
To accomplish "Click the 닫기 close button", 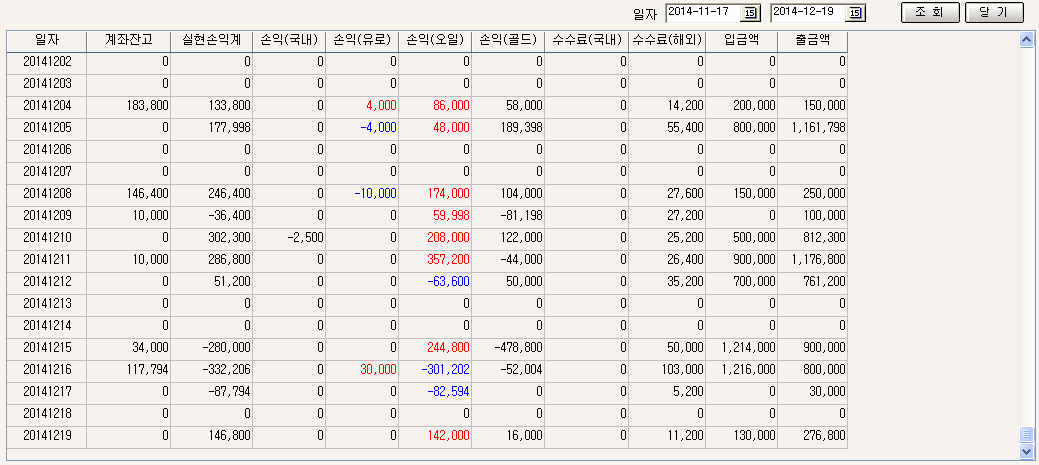I will 994,13.
